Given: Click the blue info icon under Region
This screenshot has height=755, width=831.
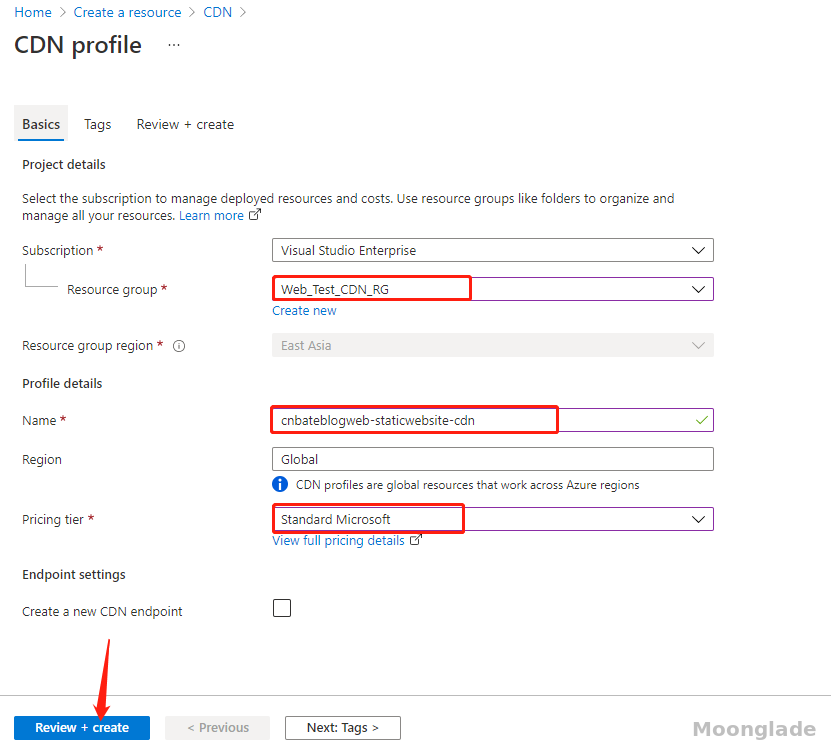Looking at the screenshot, I should click(x=280, y=484).
